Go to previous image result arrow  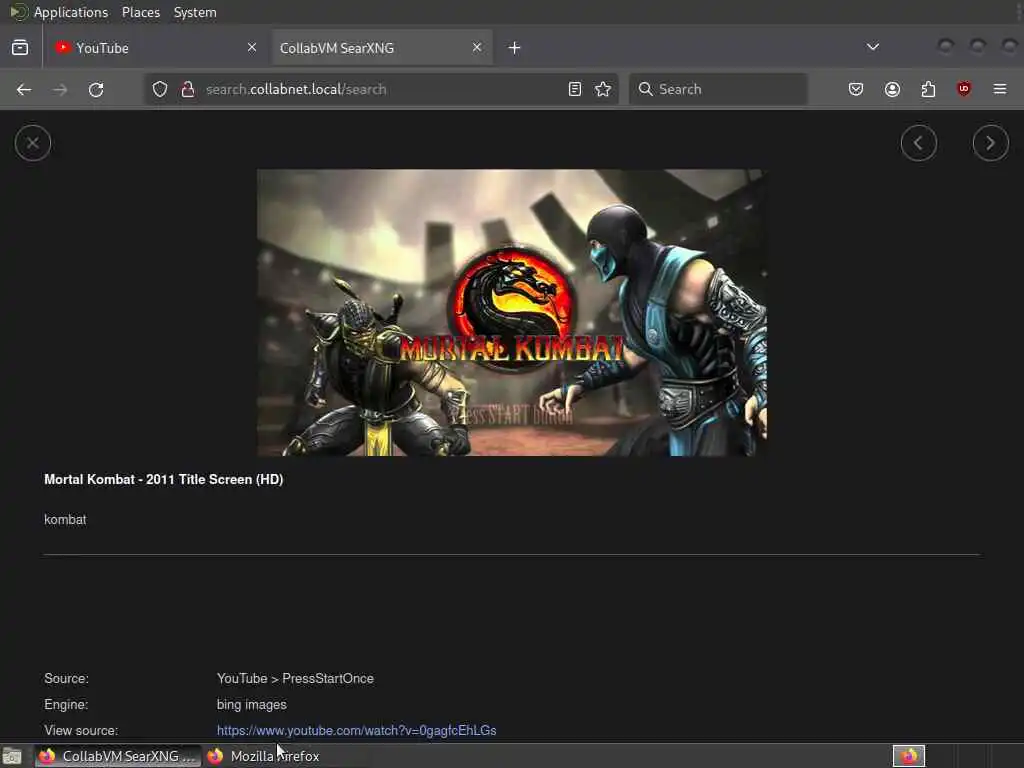point(918,143)
